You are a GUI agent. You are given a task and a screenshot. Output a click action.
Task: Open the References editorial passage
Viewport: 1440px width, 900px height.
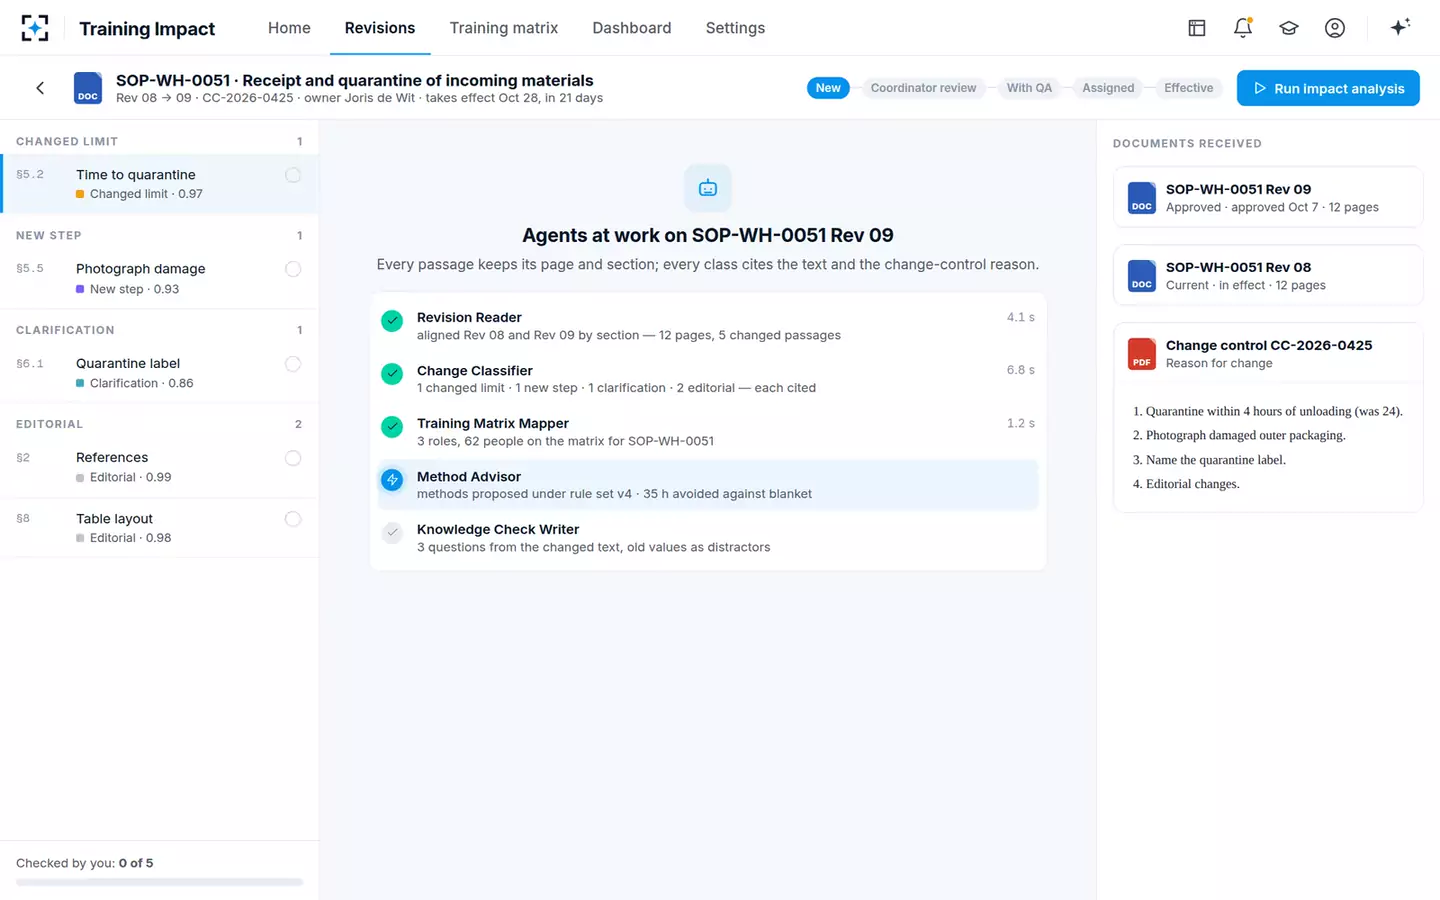coord(160,467)
